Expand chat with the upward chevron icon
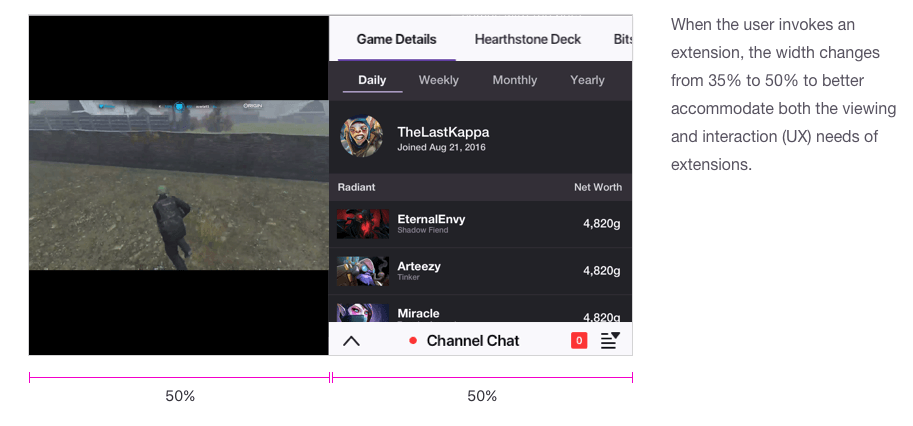 click(351, 341)
